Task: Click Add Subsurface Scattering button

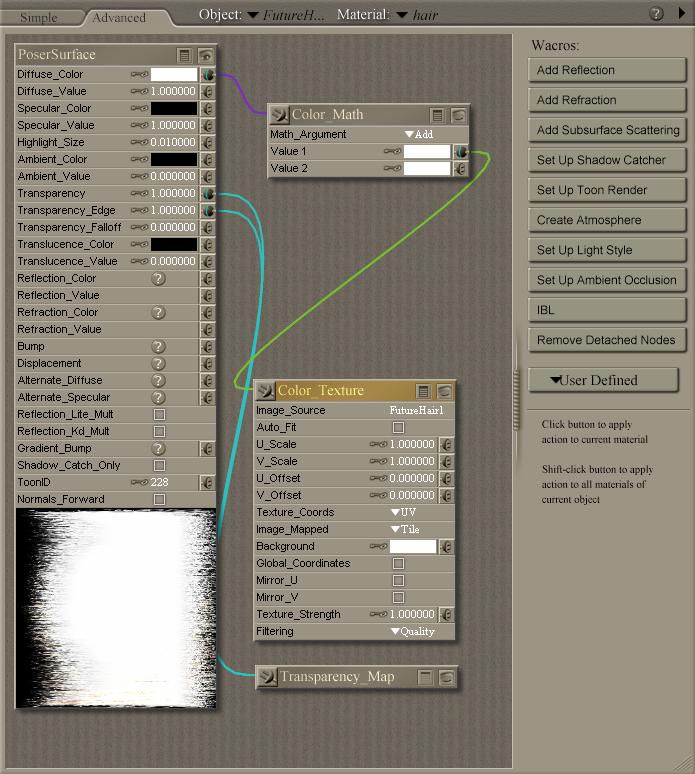Action: [607, 130]
